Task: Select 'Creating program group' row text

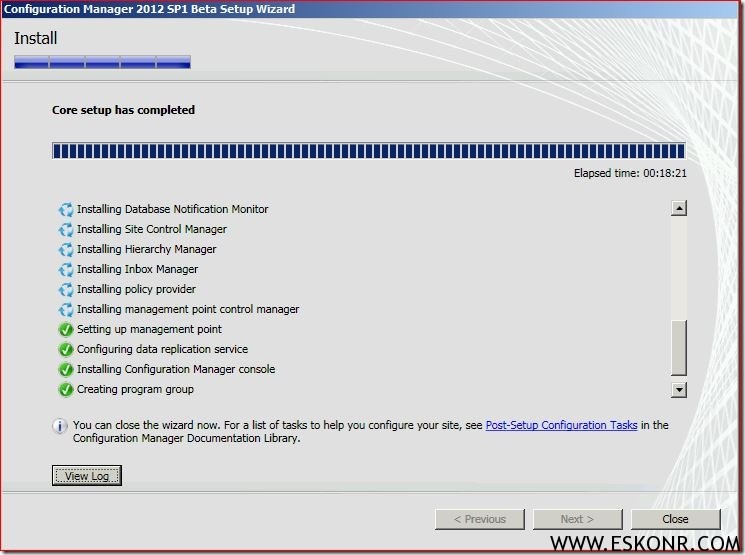Action: coord(135,389)
